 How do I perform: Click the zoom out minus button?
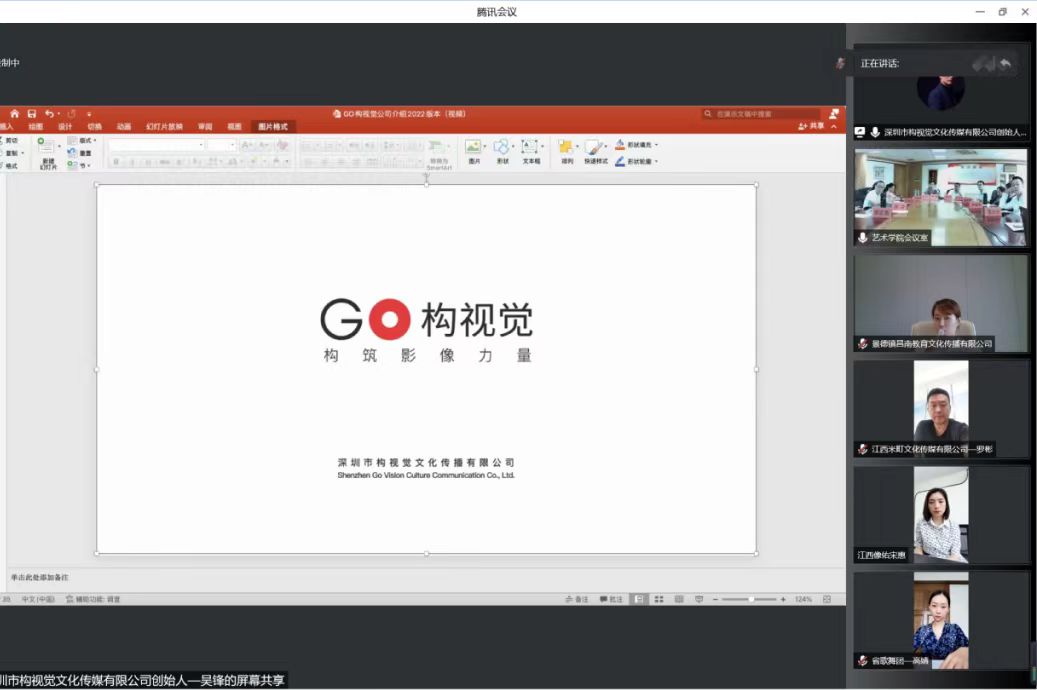(x=716, y=599)
